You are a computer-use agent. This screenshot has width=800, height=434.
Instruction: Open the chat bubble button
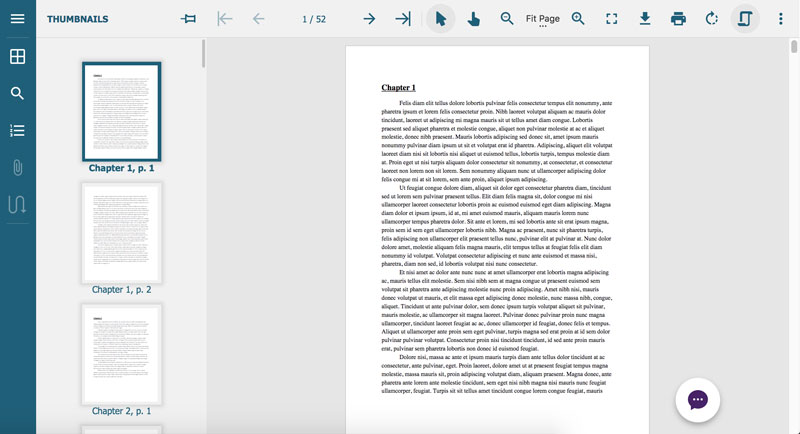coord(697,400)
